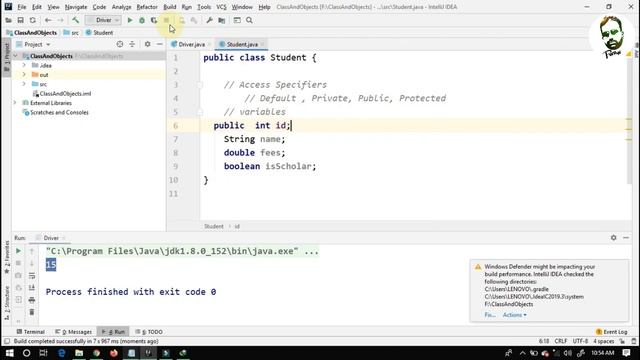Select ClassAndObjects.iml file in tree
The image size is (640, 360).
coord(62,93)
